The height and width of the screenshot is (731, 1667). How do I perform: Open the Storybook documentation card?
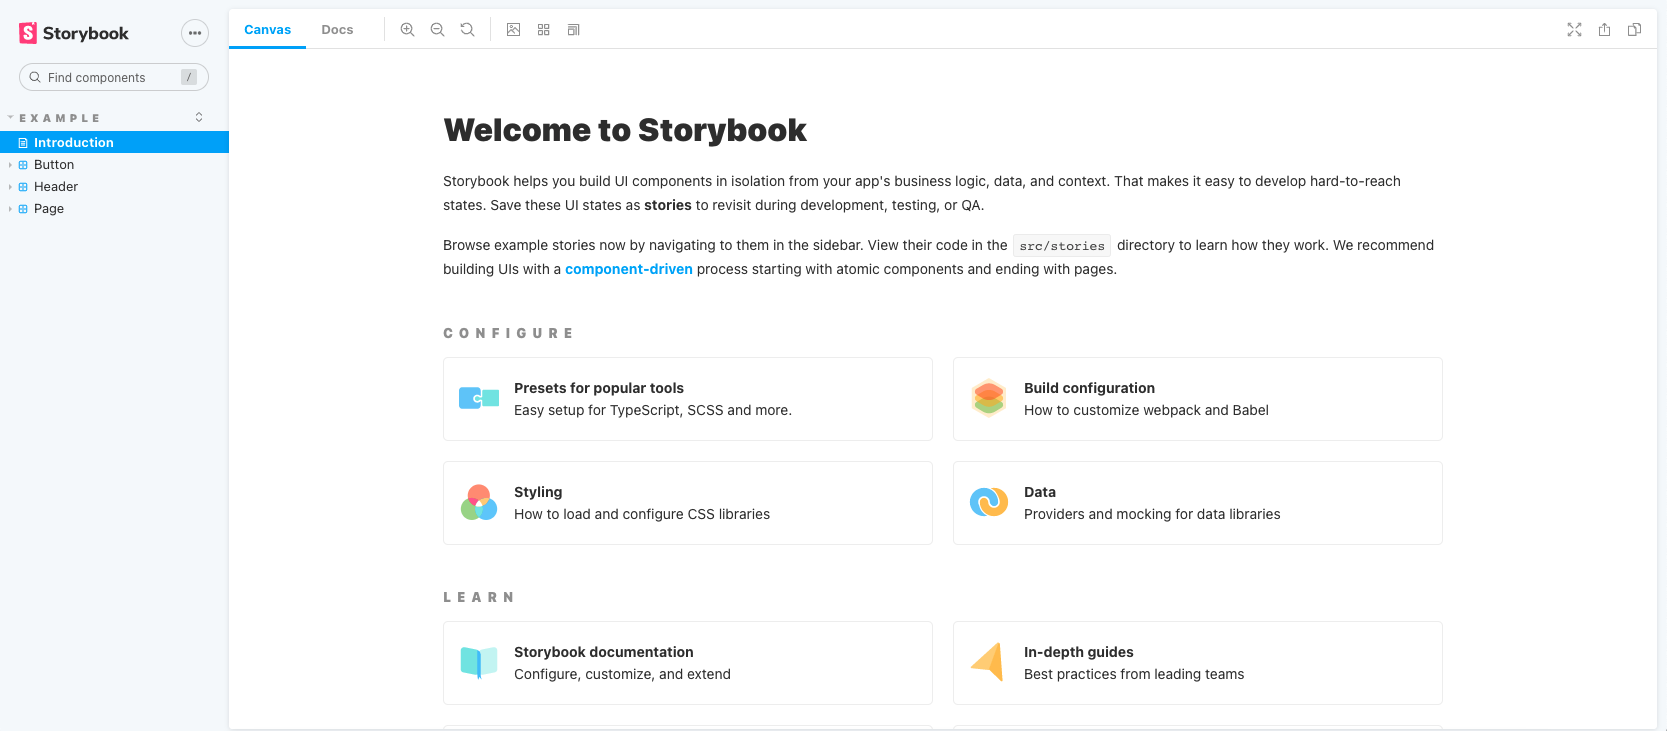point(688,663)
